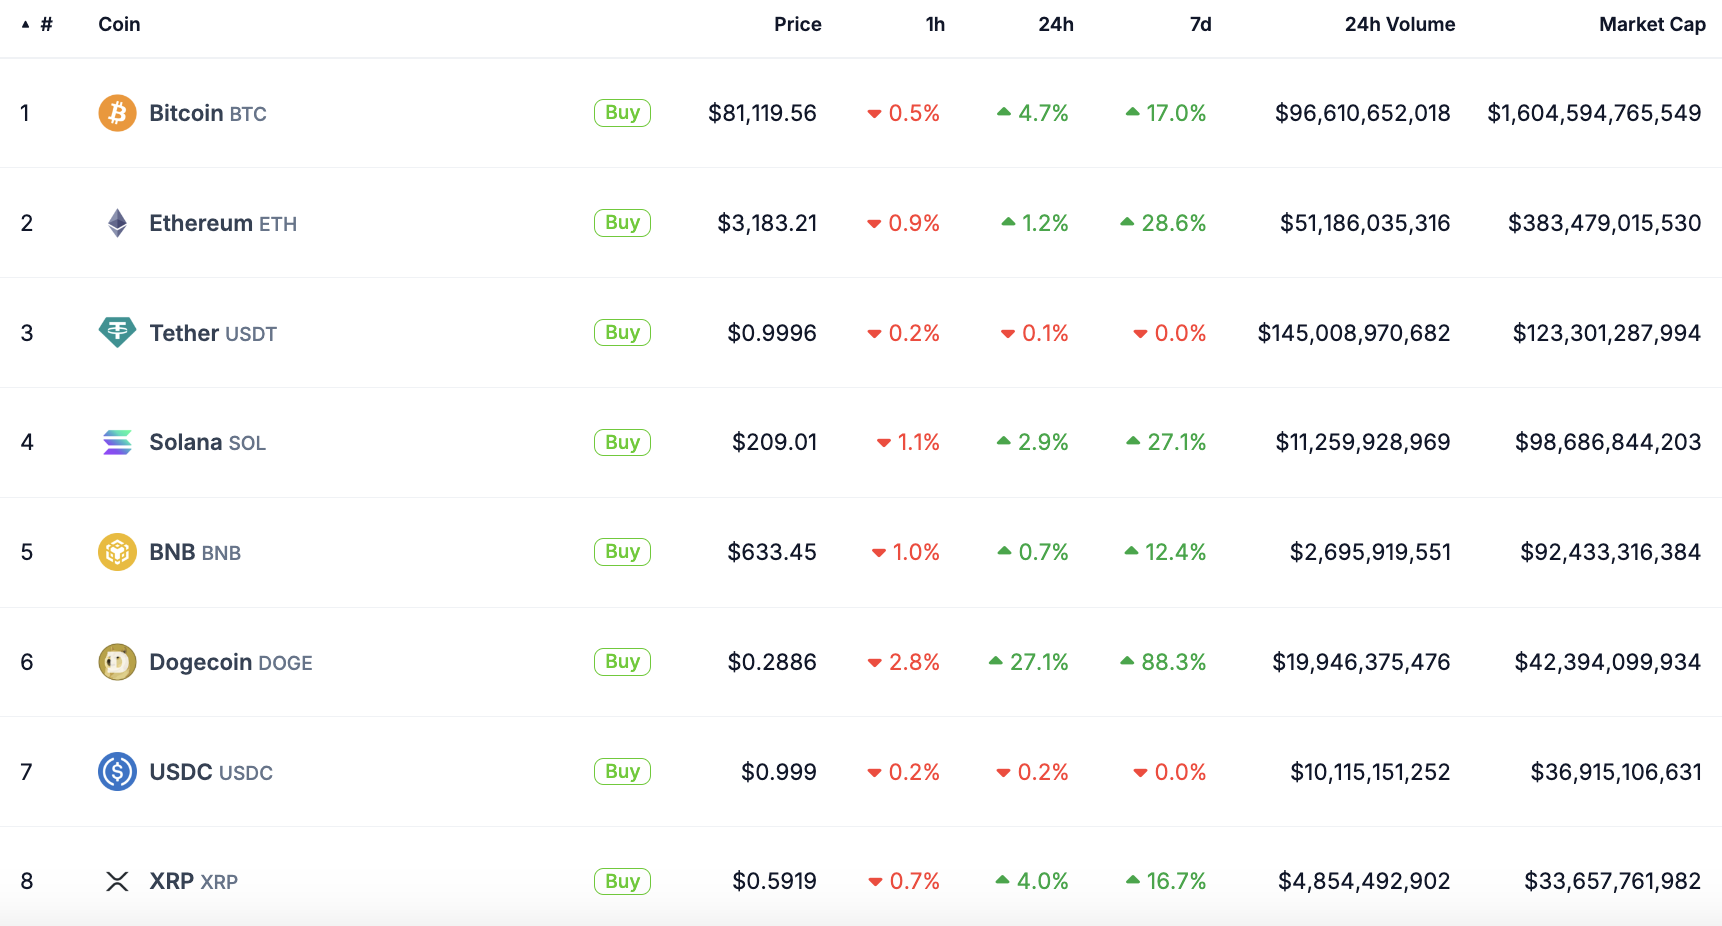The width and height of the screenshot is (1722, 926).
Task: Click the Tether logo icon
Action: [117, 332]
